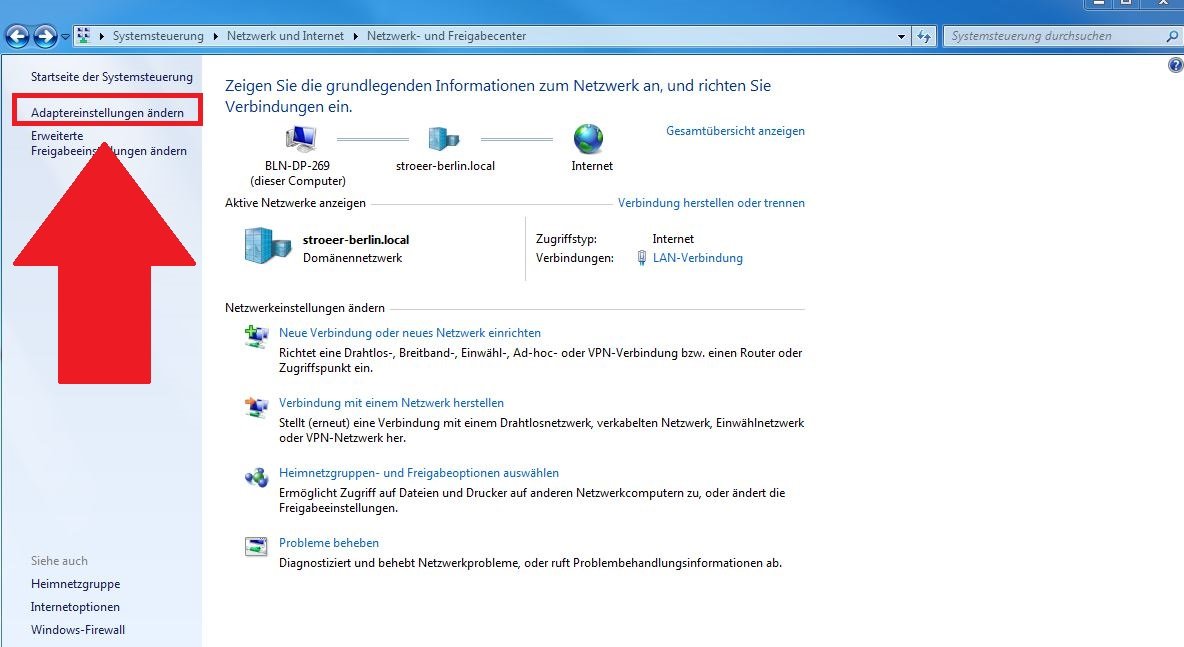Go back with the Back arrow button

(x=17, y=35)
